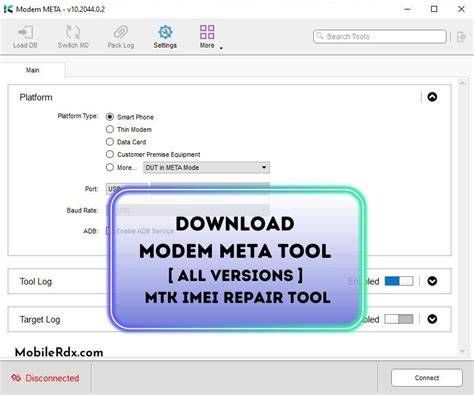Screen dimensions: 474x395
Task: Toggle the Target Log enabled switch
Action: pyautogui.click(x=399, y=319)
